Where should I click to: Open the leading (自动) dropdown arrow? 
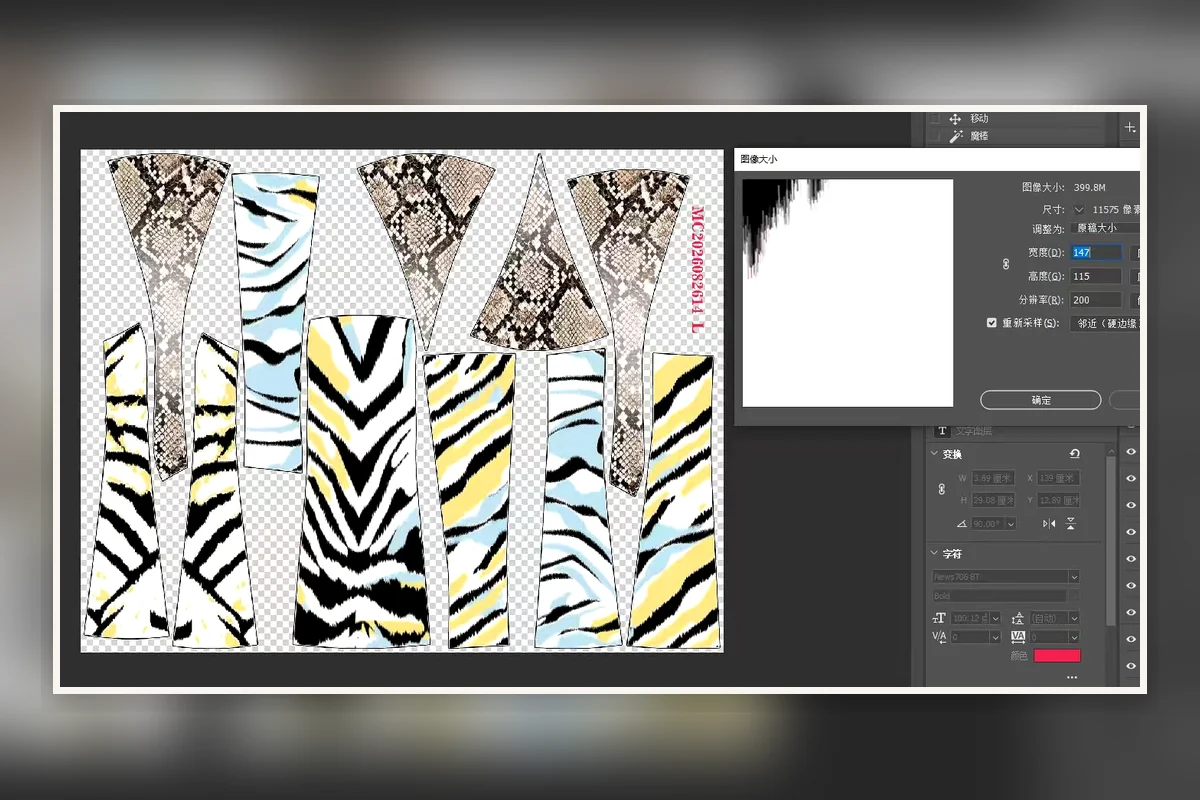point(1074,618)
